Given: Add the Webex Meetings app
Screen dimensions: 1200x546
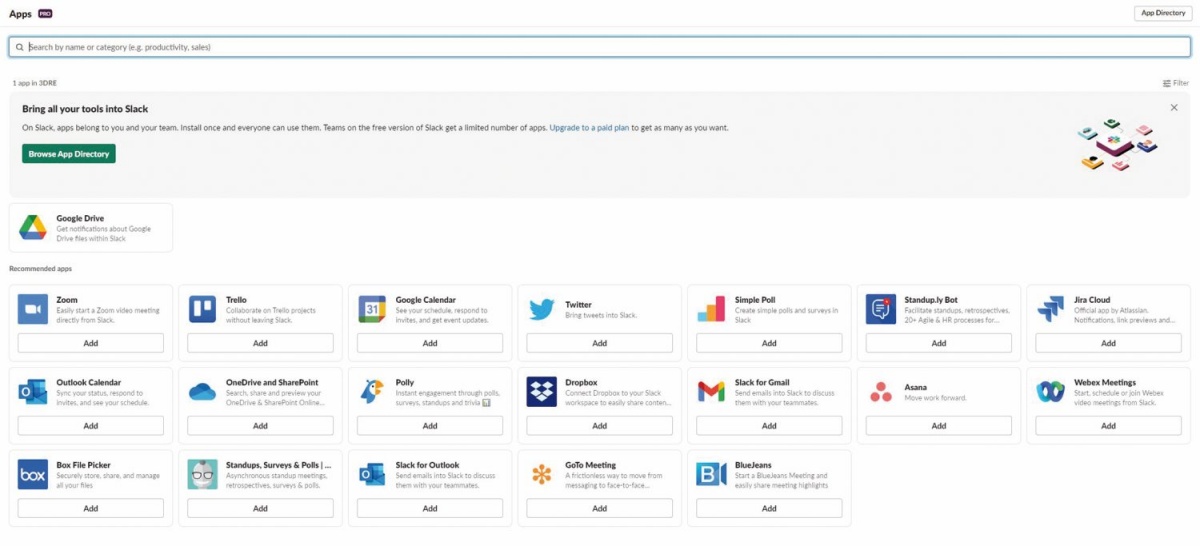Looking at the screenshot, I should [x=1109, y=425].
